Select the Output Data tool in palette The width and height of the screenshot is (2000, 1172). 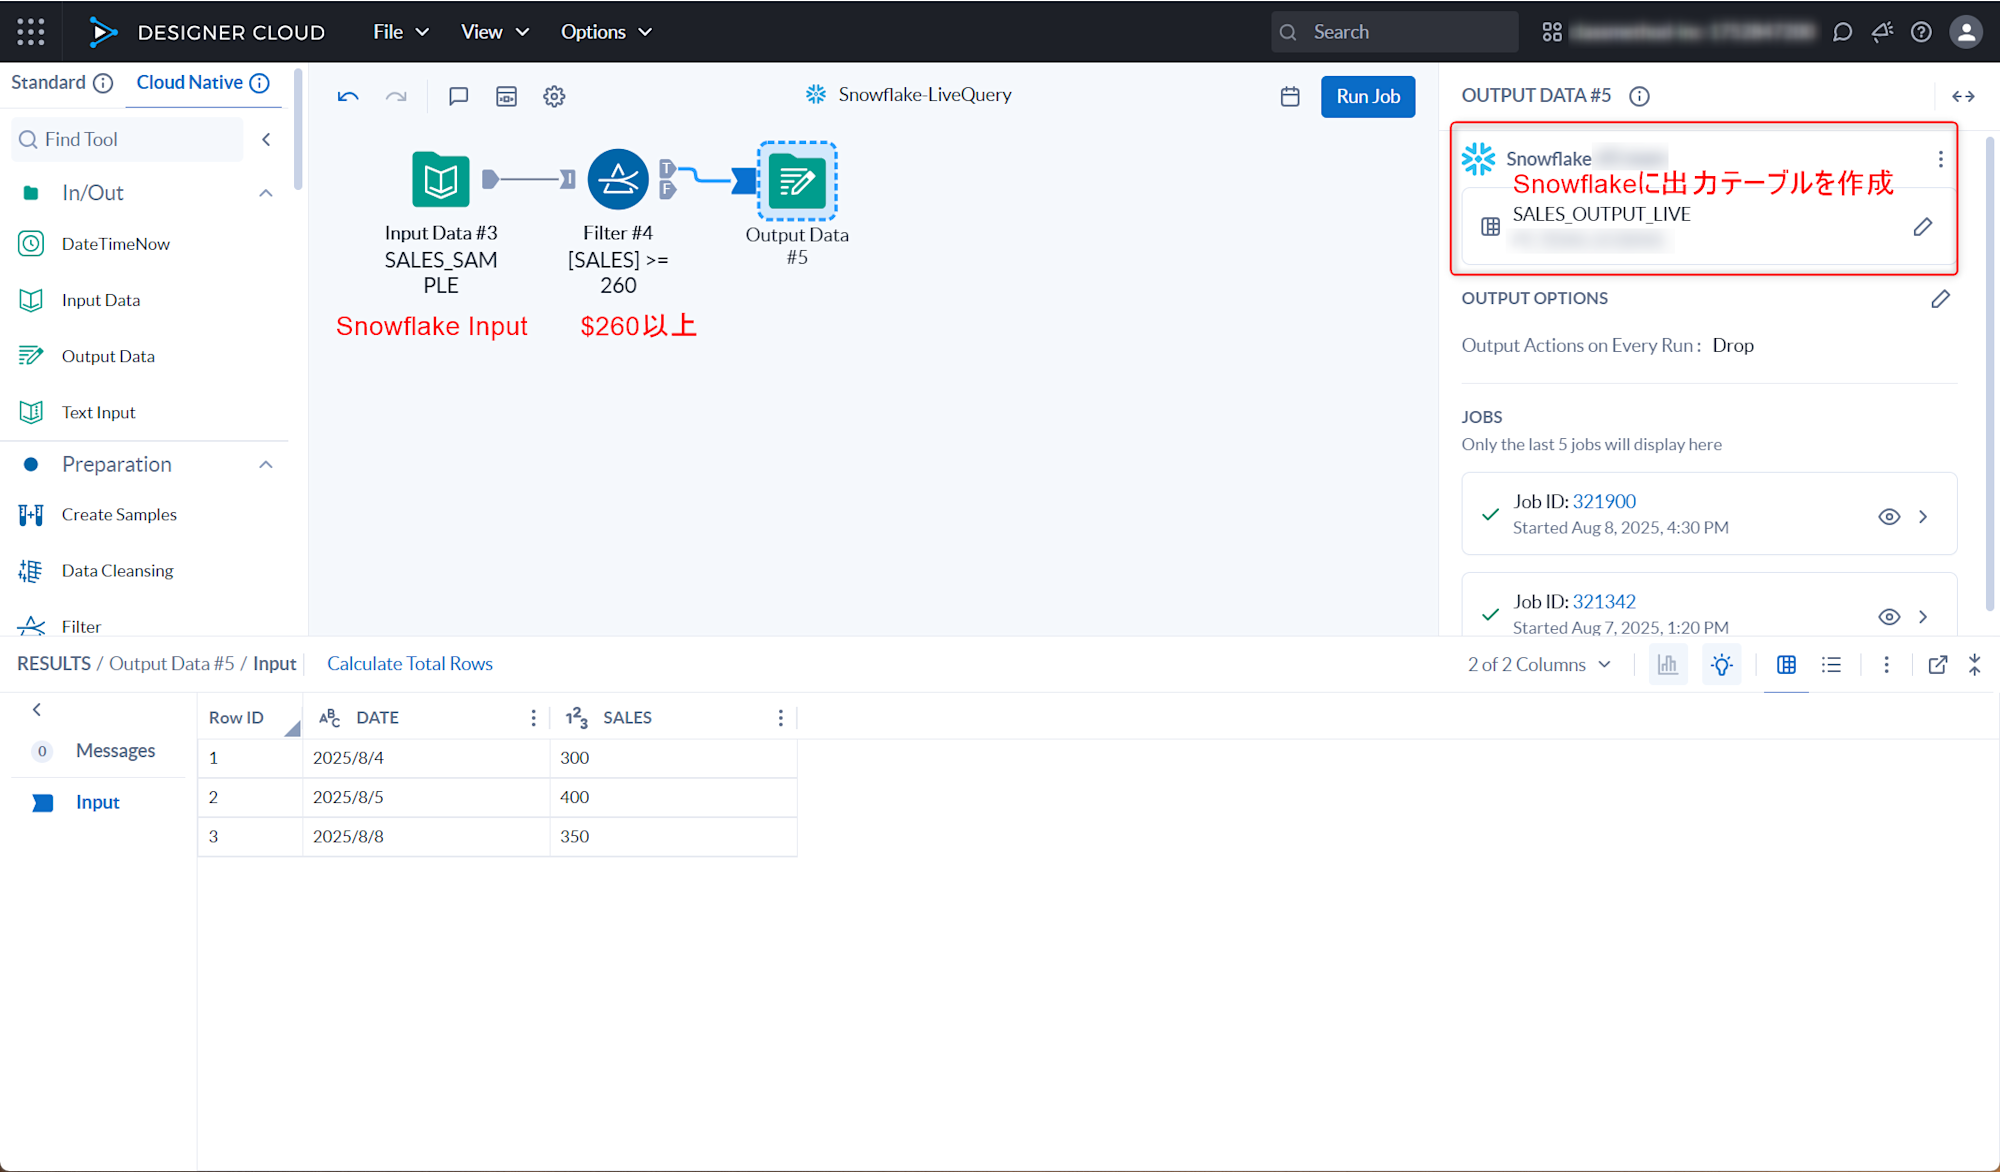click(87, 356)
